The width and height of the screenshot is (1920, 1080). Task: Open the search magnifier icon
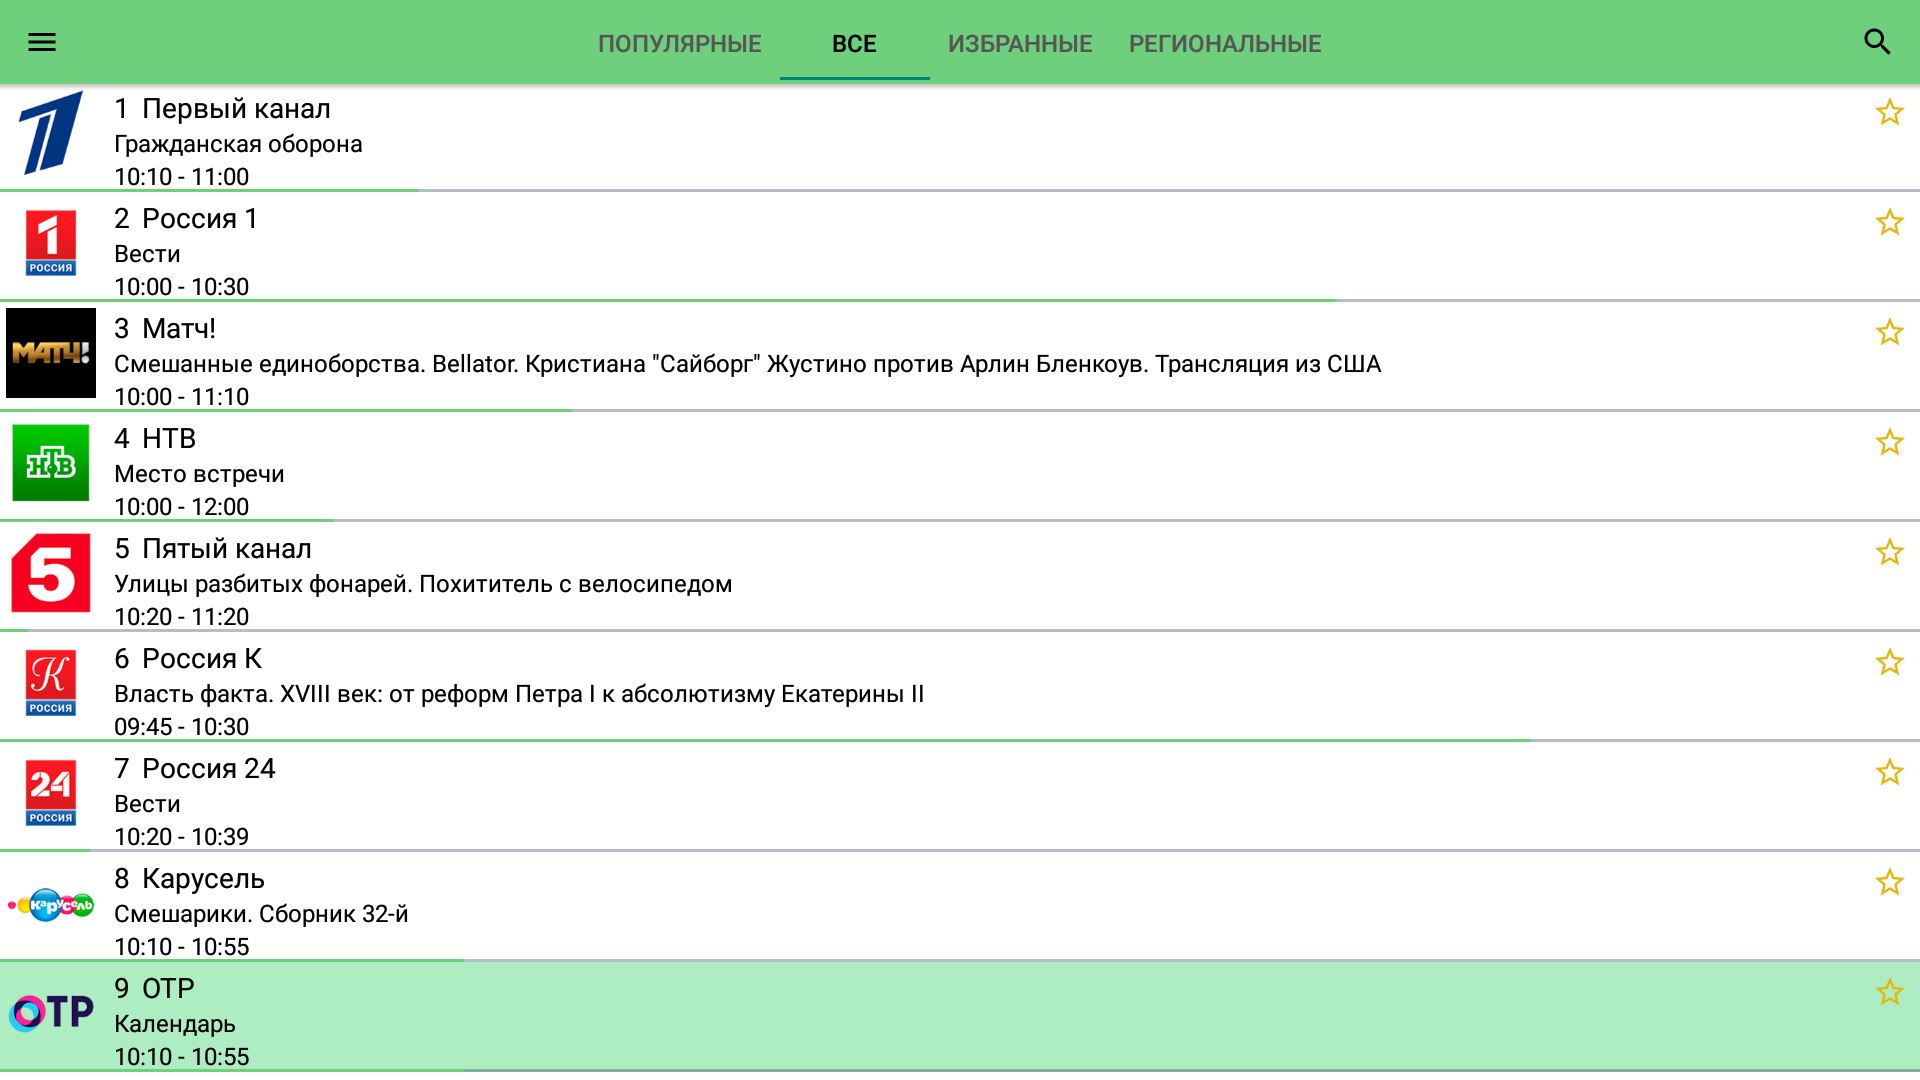1878,42
